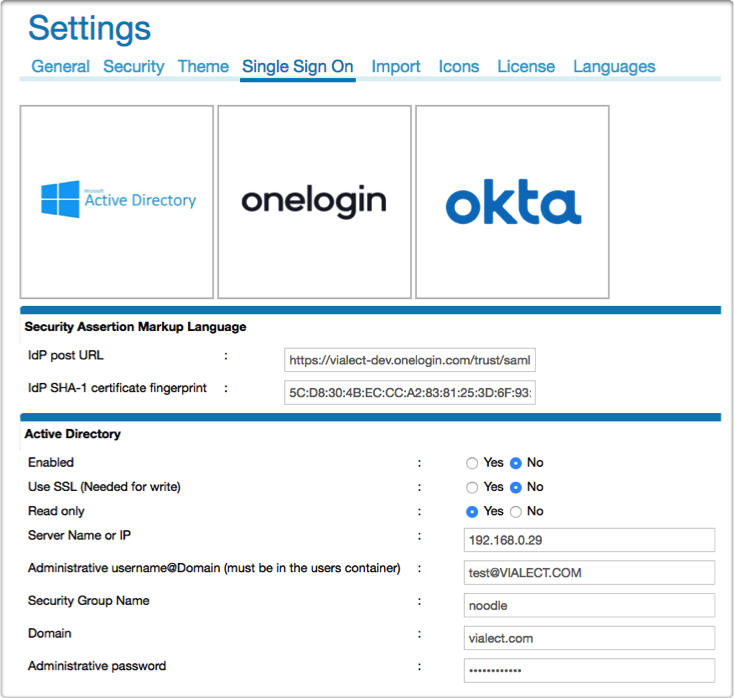Click the Settings page heading
The height and width of the screenshot is (698, 734).
click(89, 29)
